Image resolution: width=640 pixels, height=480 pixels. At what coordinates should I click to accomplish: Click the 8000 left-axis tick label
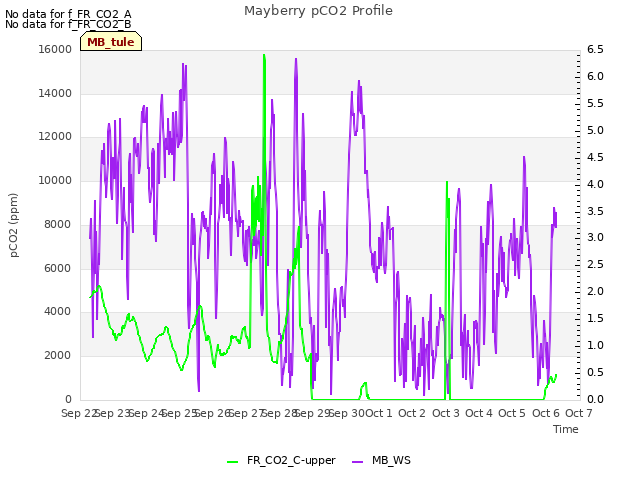(58, 224)
